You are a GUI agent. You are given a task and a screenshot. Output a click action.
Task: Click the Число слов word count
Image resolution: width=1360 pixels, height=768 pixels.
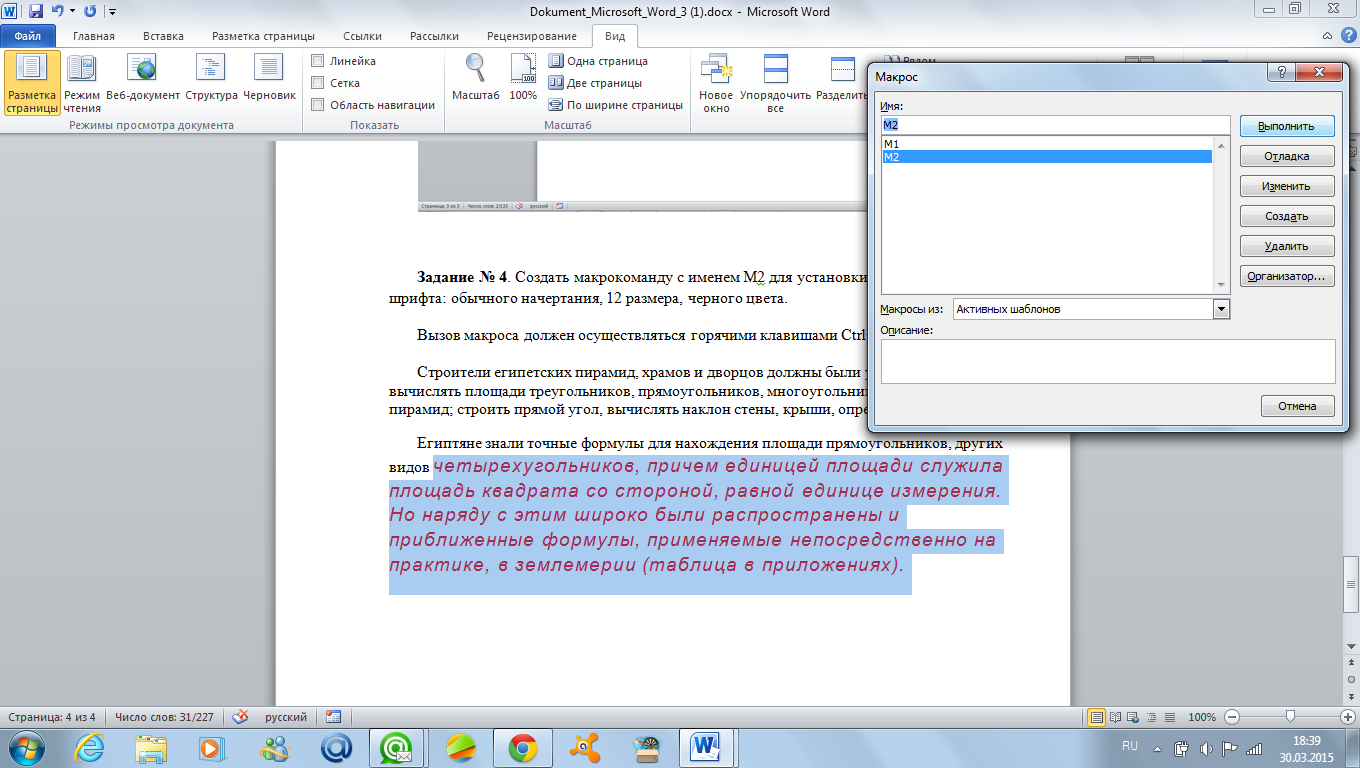pos(163,717)
